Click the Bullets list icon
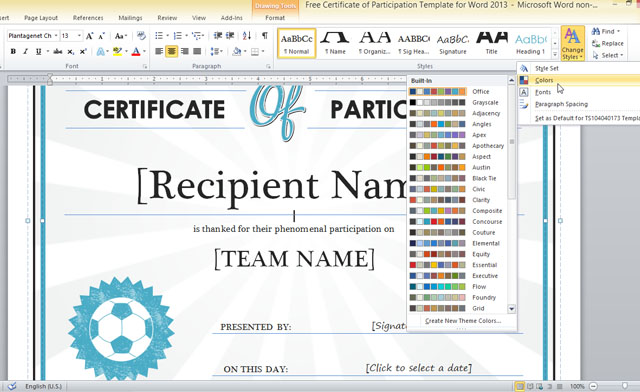The width and height of the screenshot is (640, 392). [159, 36]
